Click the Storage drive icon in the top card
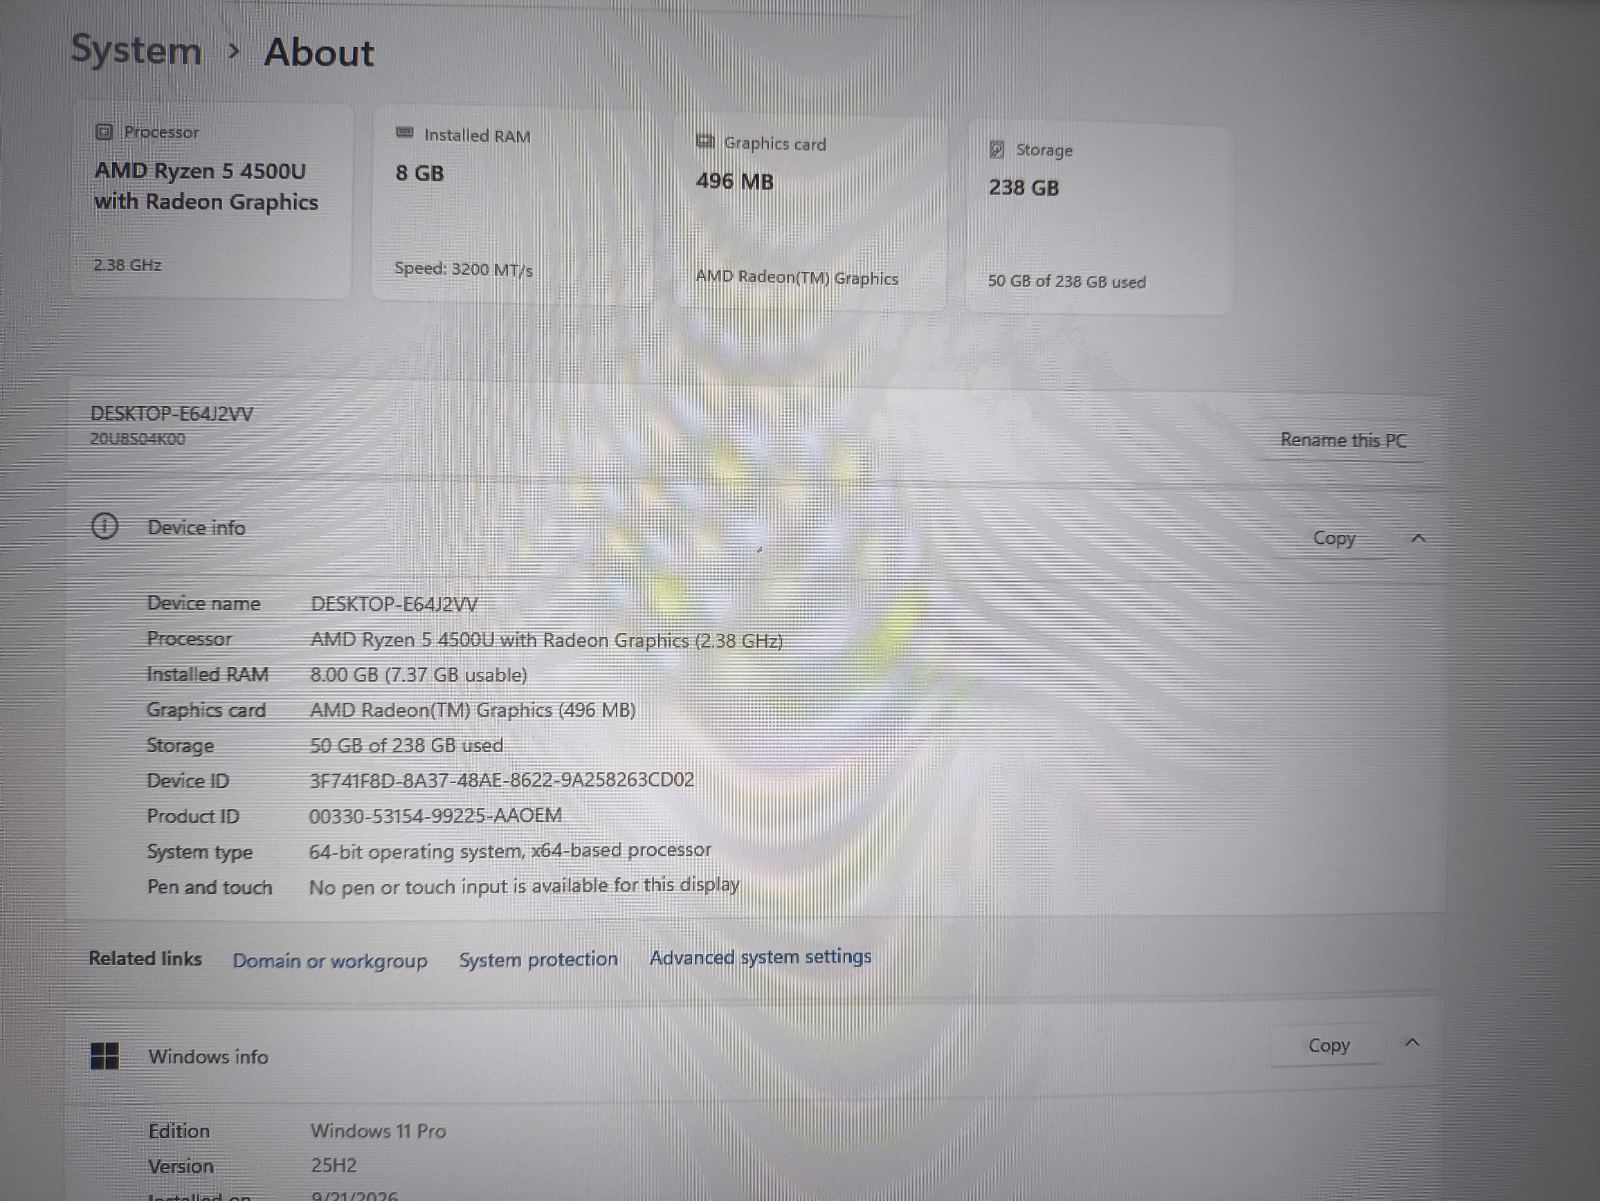1600x1201 pixels. [x=996, y=149]
